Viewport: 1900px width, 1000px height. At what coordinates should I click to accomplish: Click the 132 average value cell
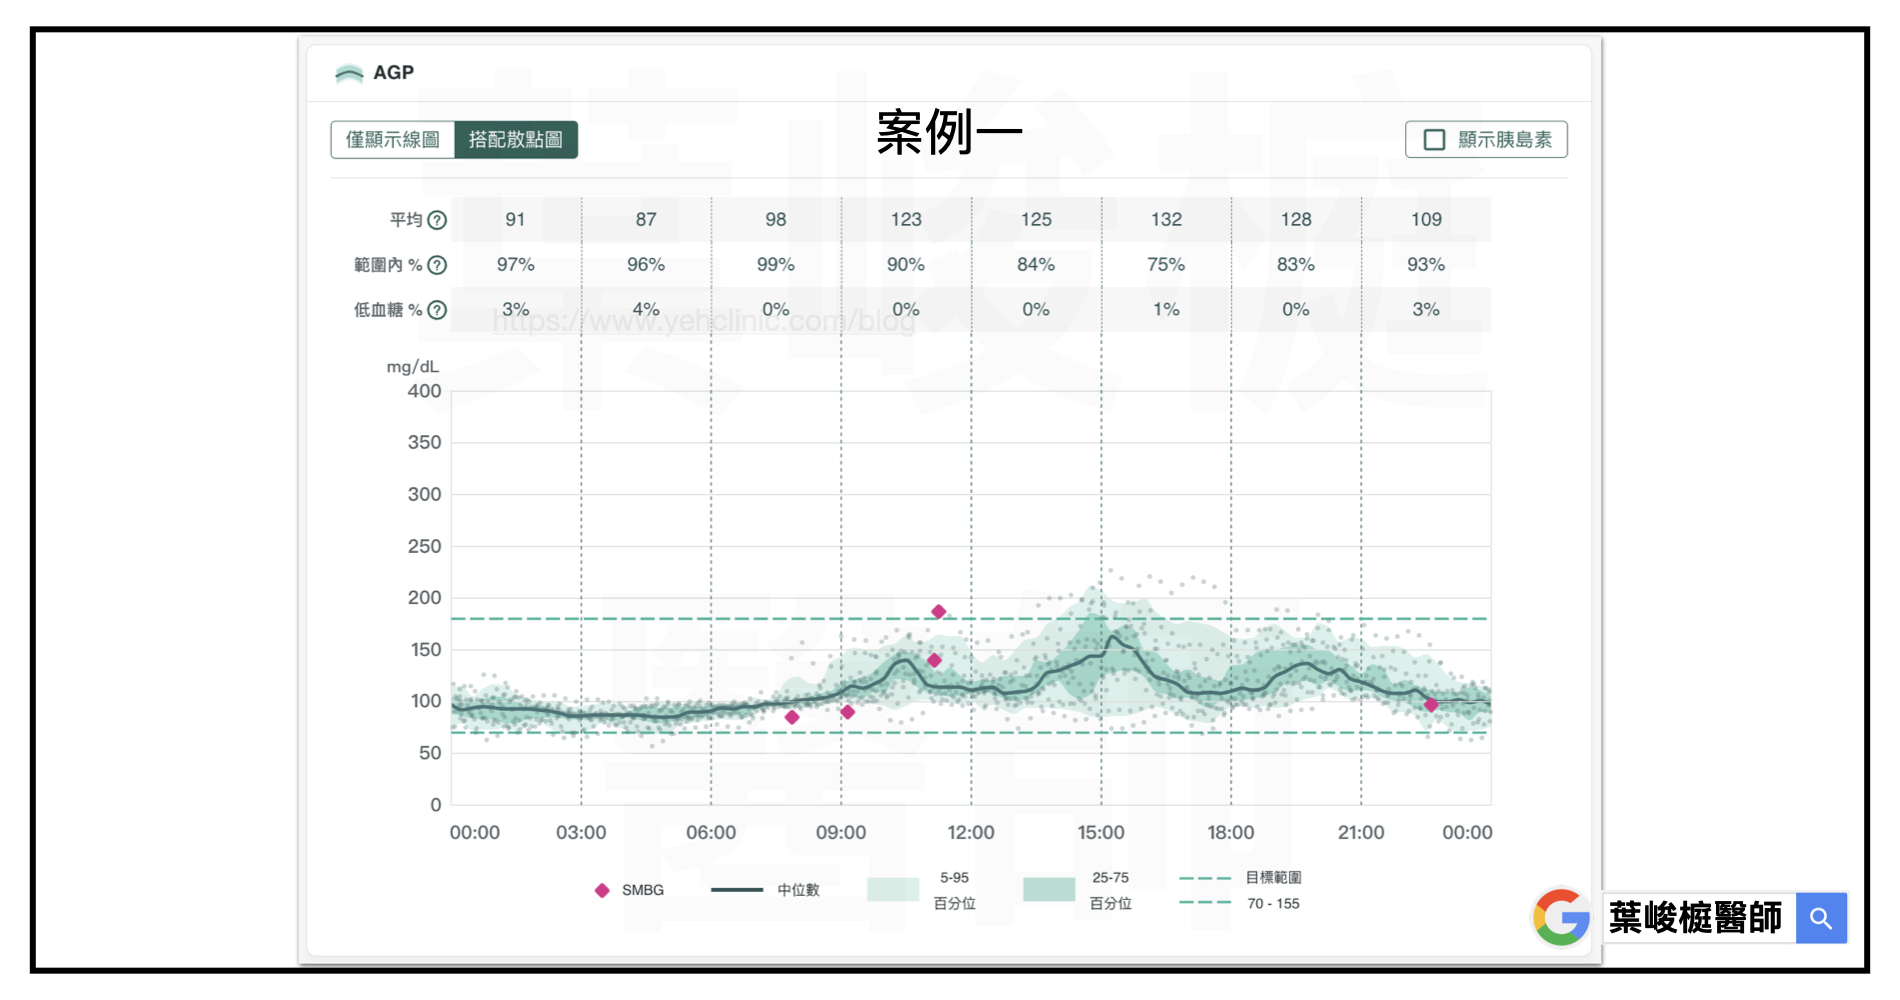(1166, 220)
